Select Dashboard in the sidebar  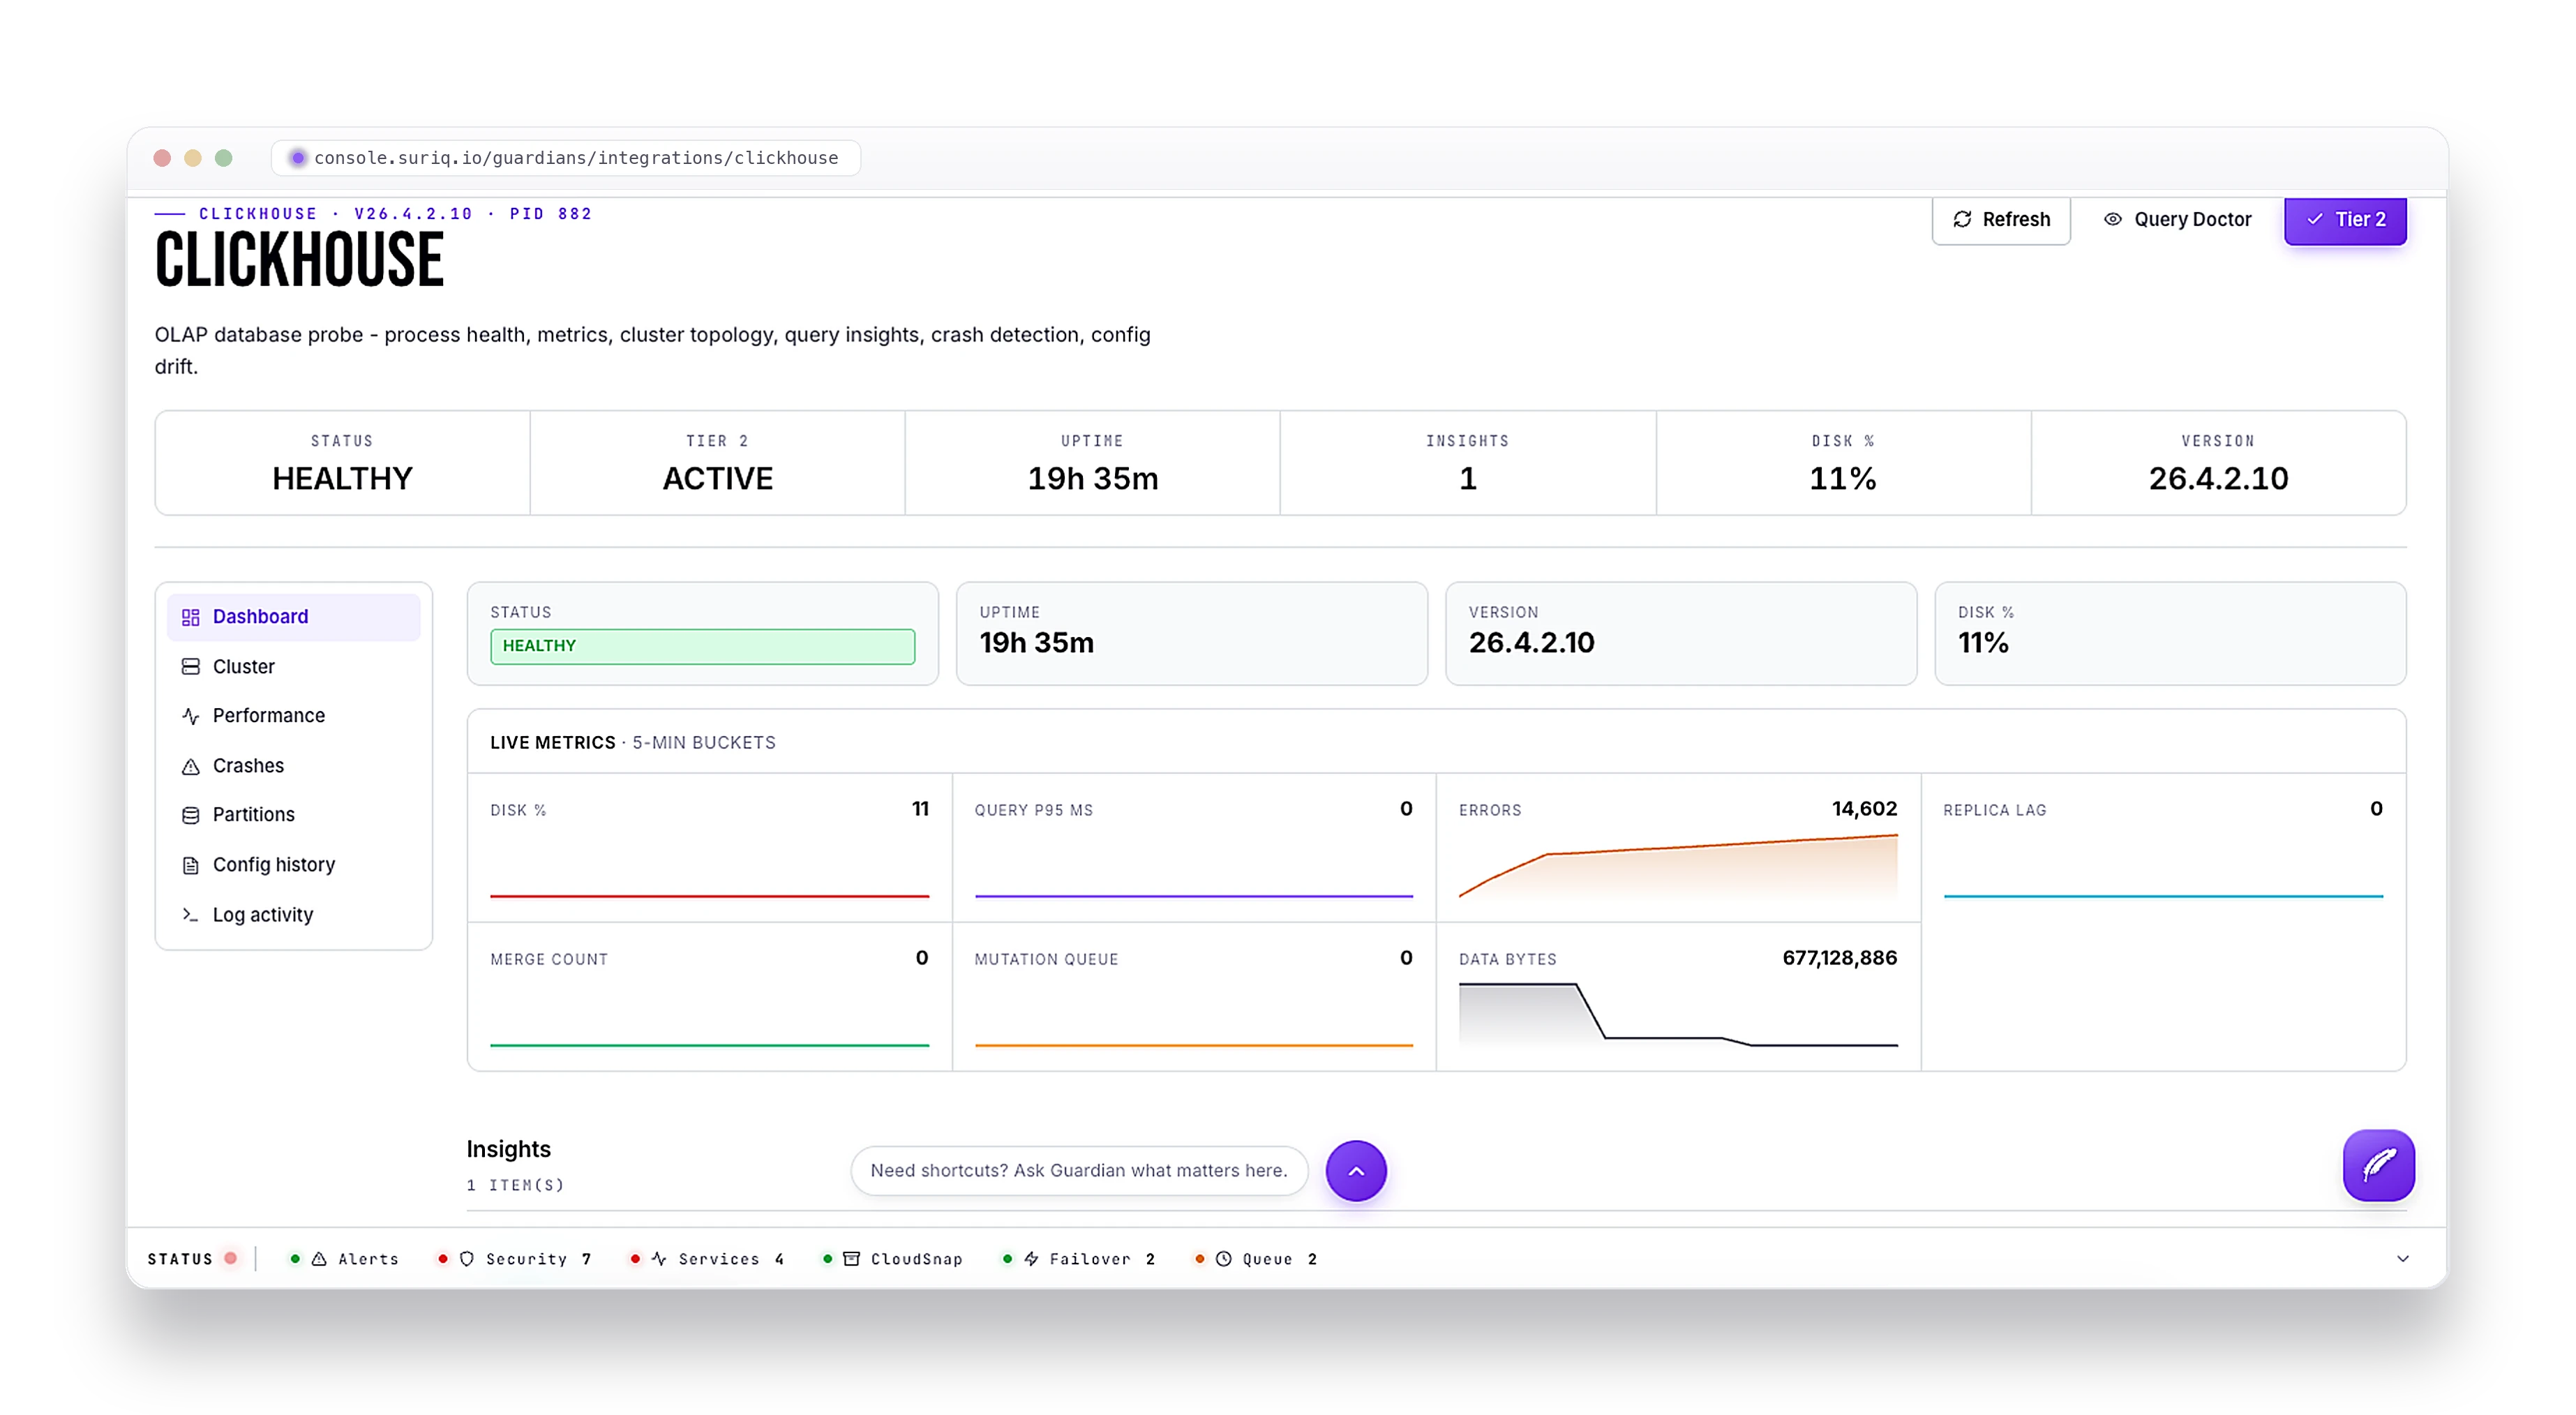[293, 617]
